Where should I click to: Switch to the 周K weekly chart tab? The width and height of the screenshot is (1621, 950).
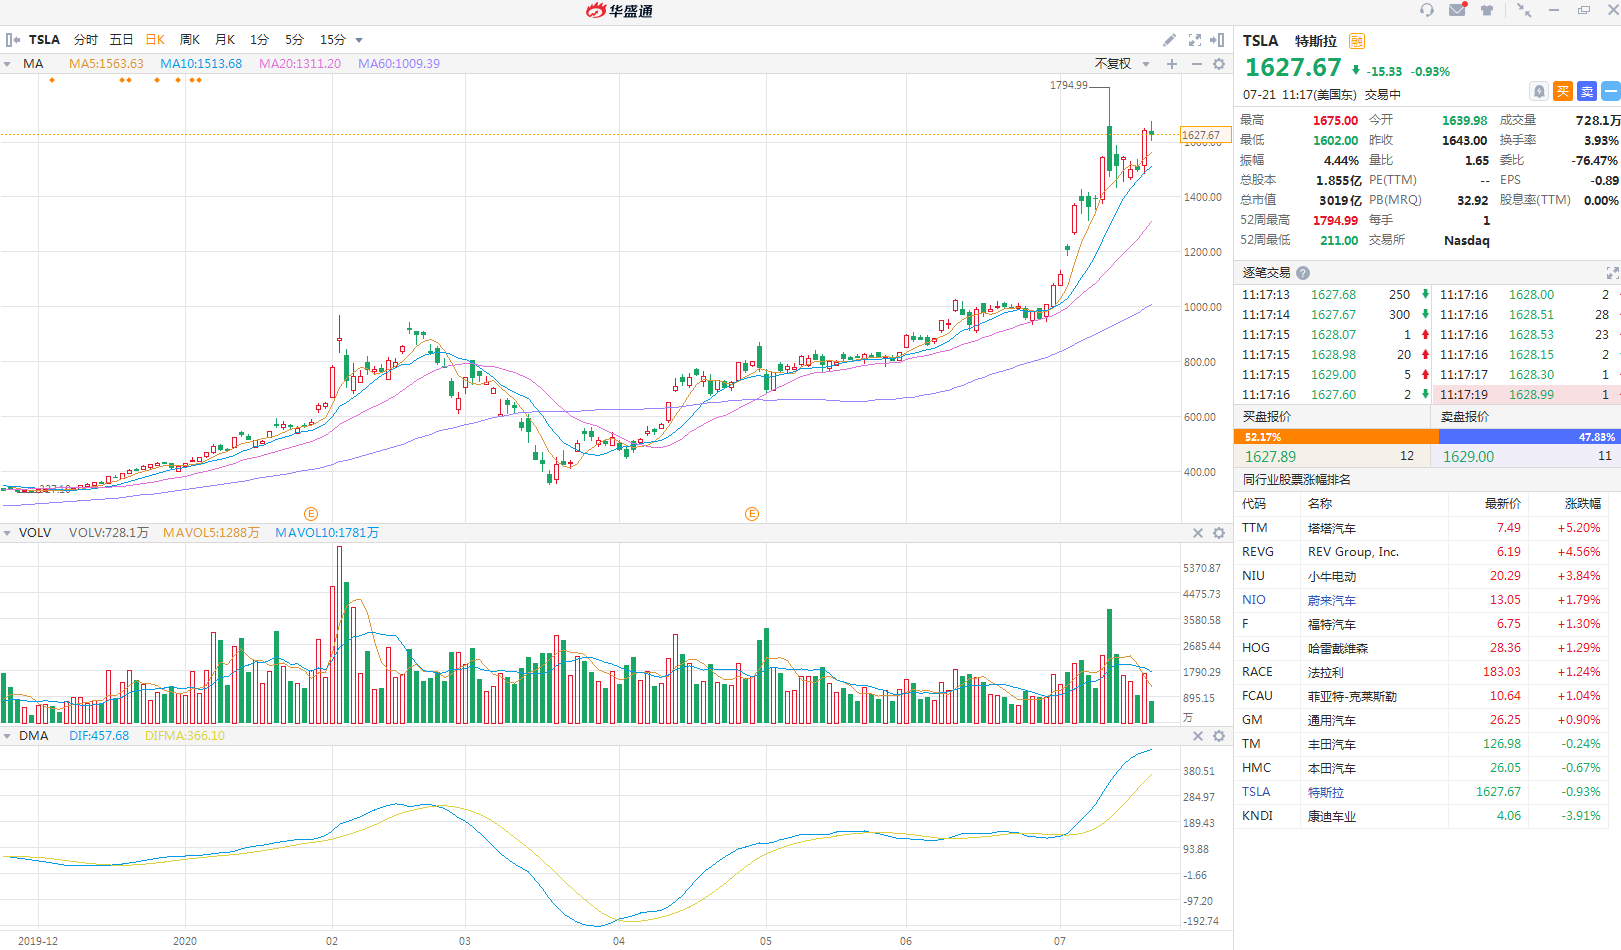190,40
